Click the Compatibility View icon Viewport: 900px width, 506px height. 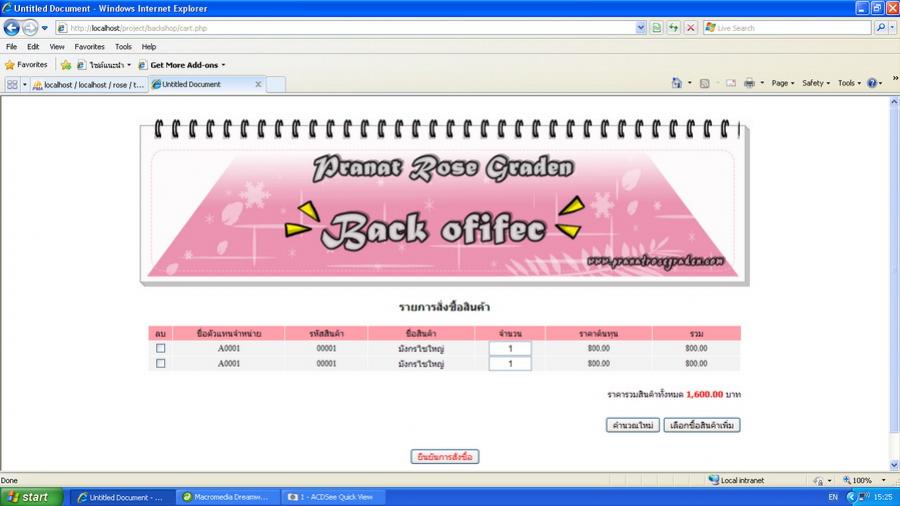tap(657, 28)
